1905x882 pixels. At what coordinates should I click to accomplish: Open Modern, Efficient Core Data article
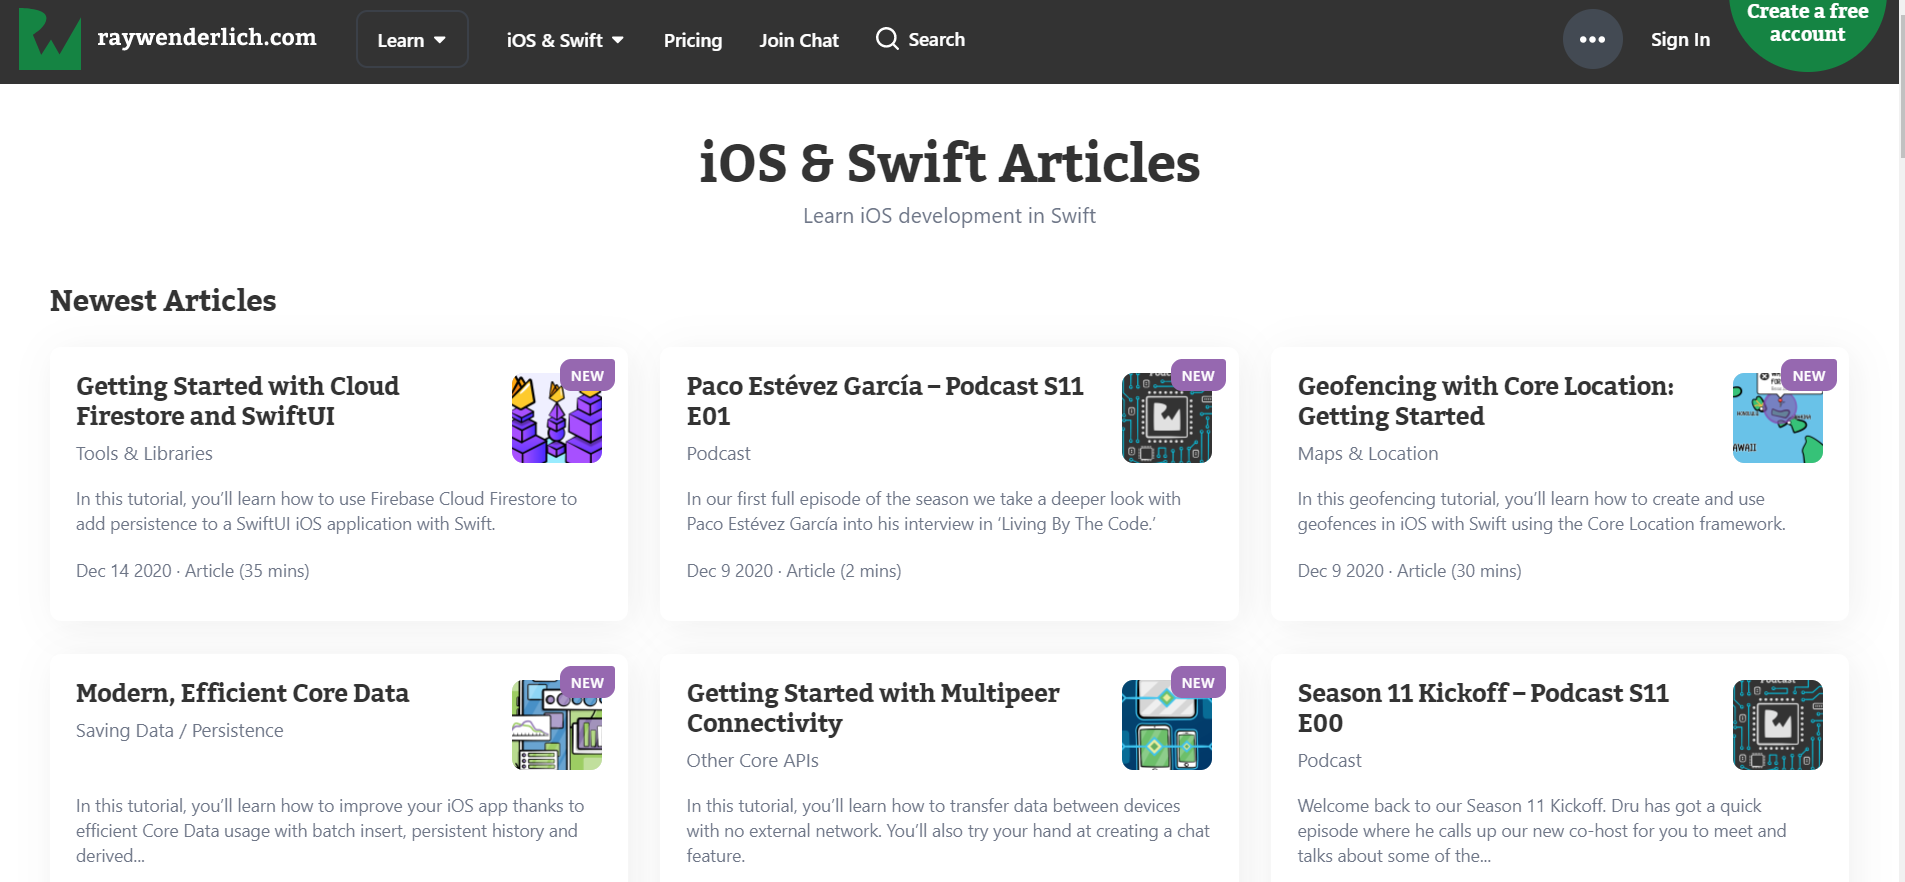(x=242, y=693)
